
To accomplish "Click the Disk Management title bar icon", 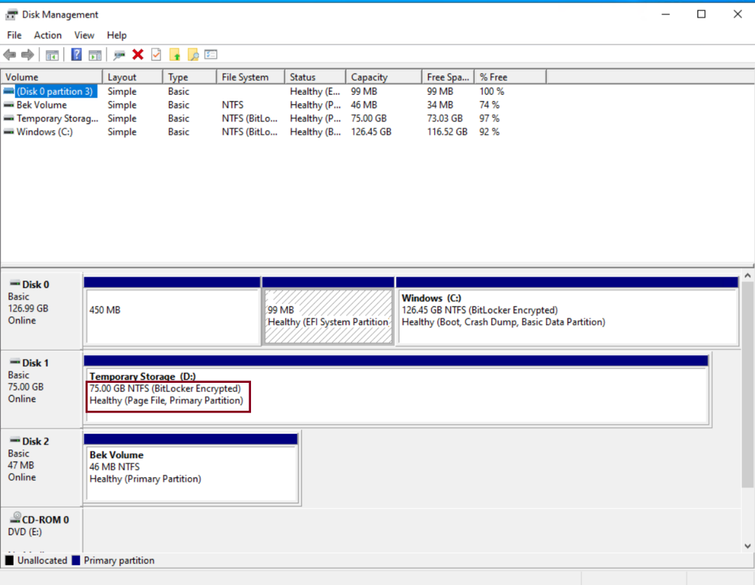I will (x=12, y=15).
